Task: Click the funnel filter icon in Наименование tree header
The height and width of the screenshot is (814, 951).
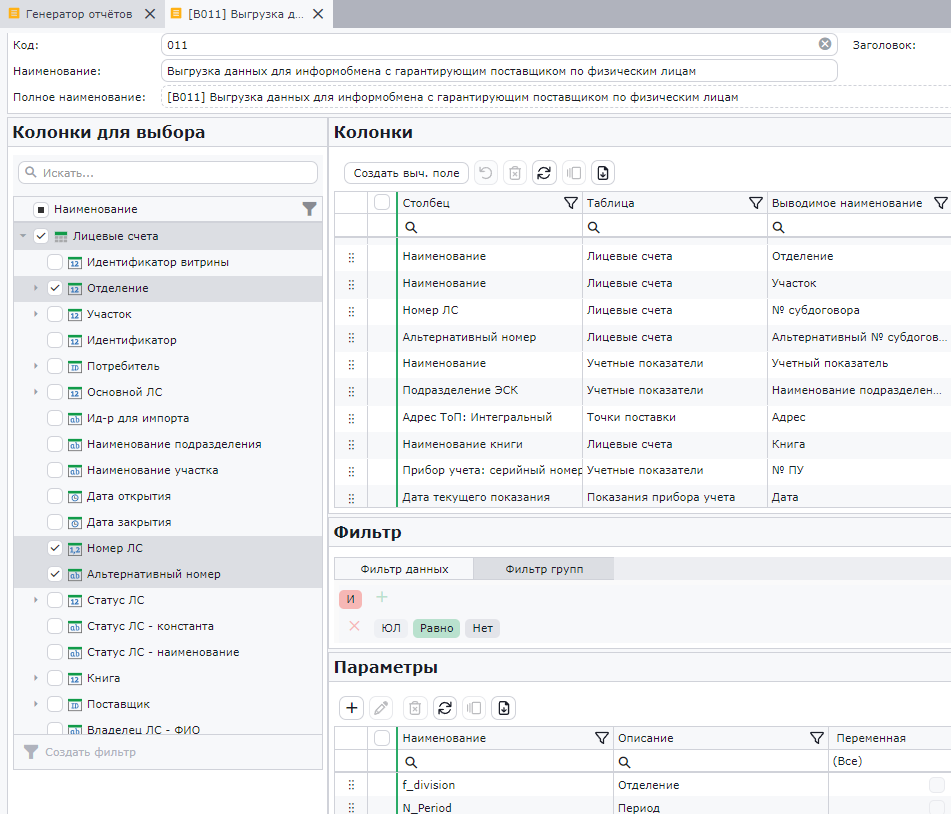Action: pyautogui.click(x=309, y=209)
